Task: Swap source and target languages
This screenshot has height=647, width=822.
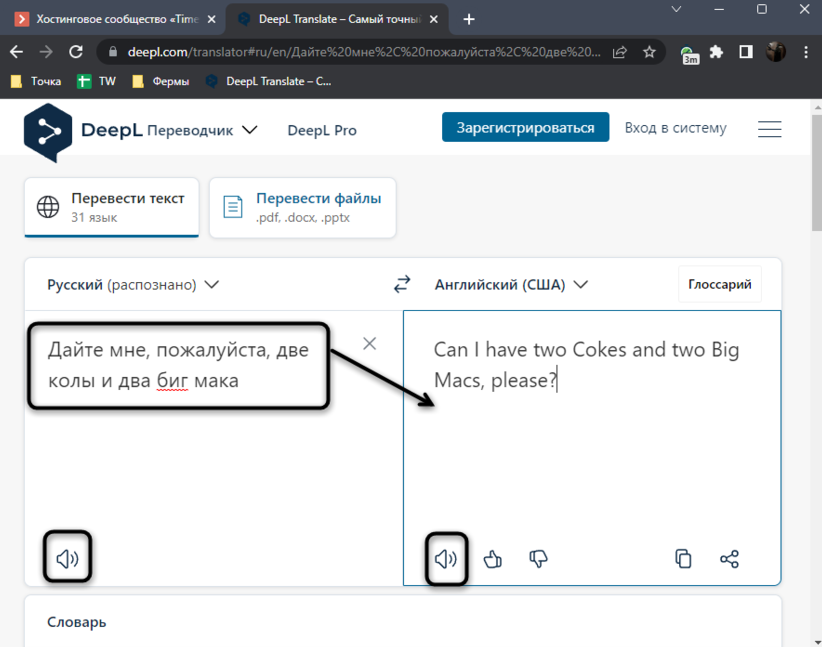Action: pos(402,284)
